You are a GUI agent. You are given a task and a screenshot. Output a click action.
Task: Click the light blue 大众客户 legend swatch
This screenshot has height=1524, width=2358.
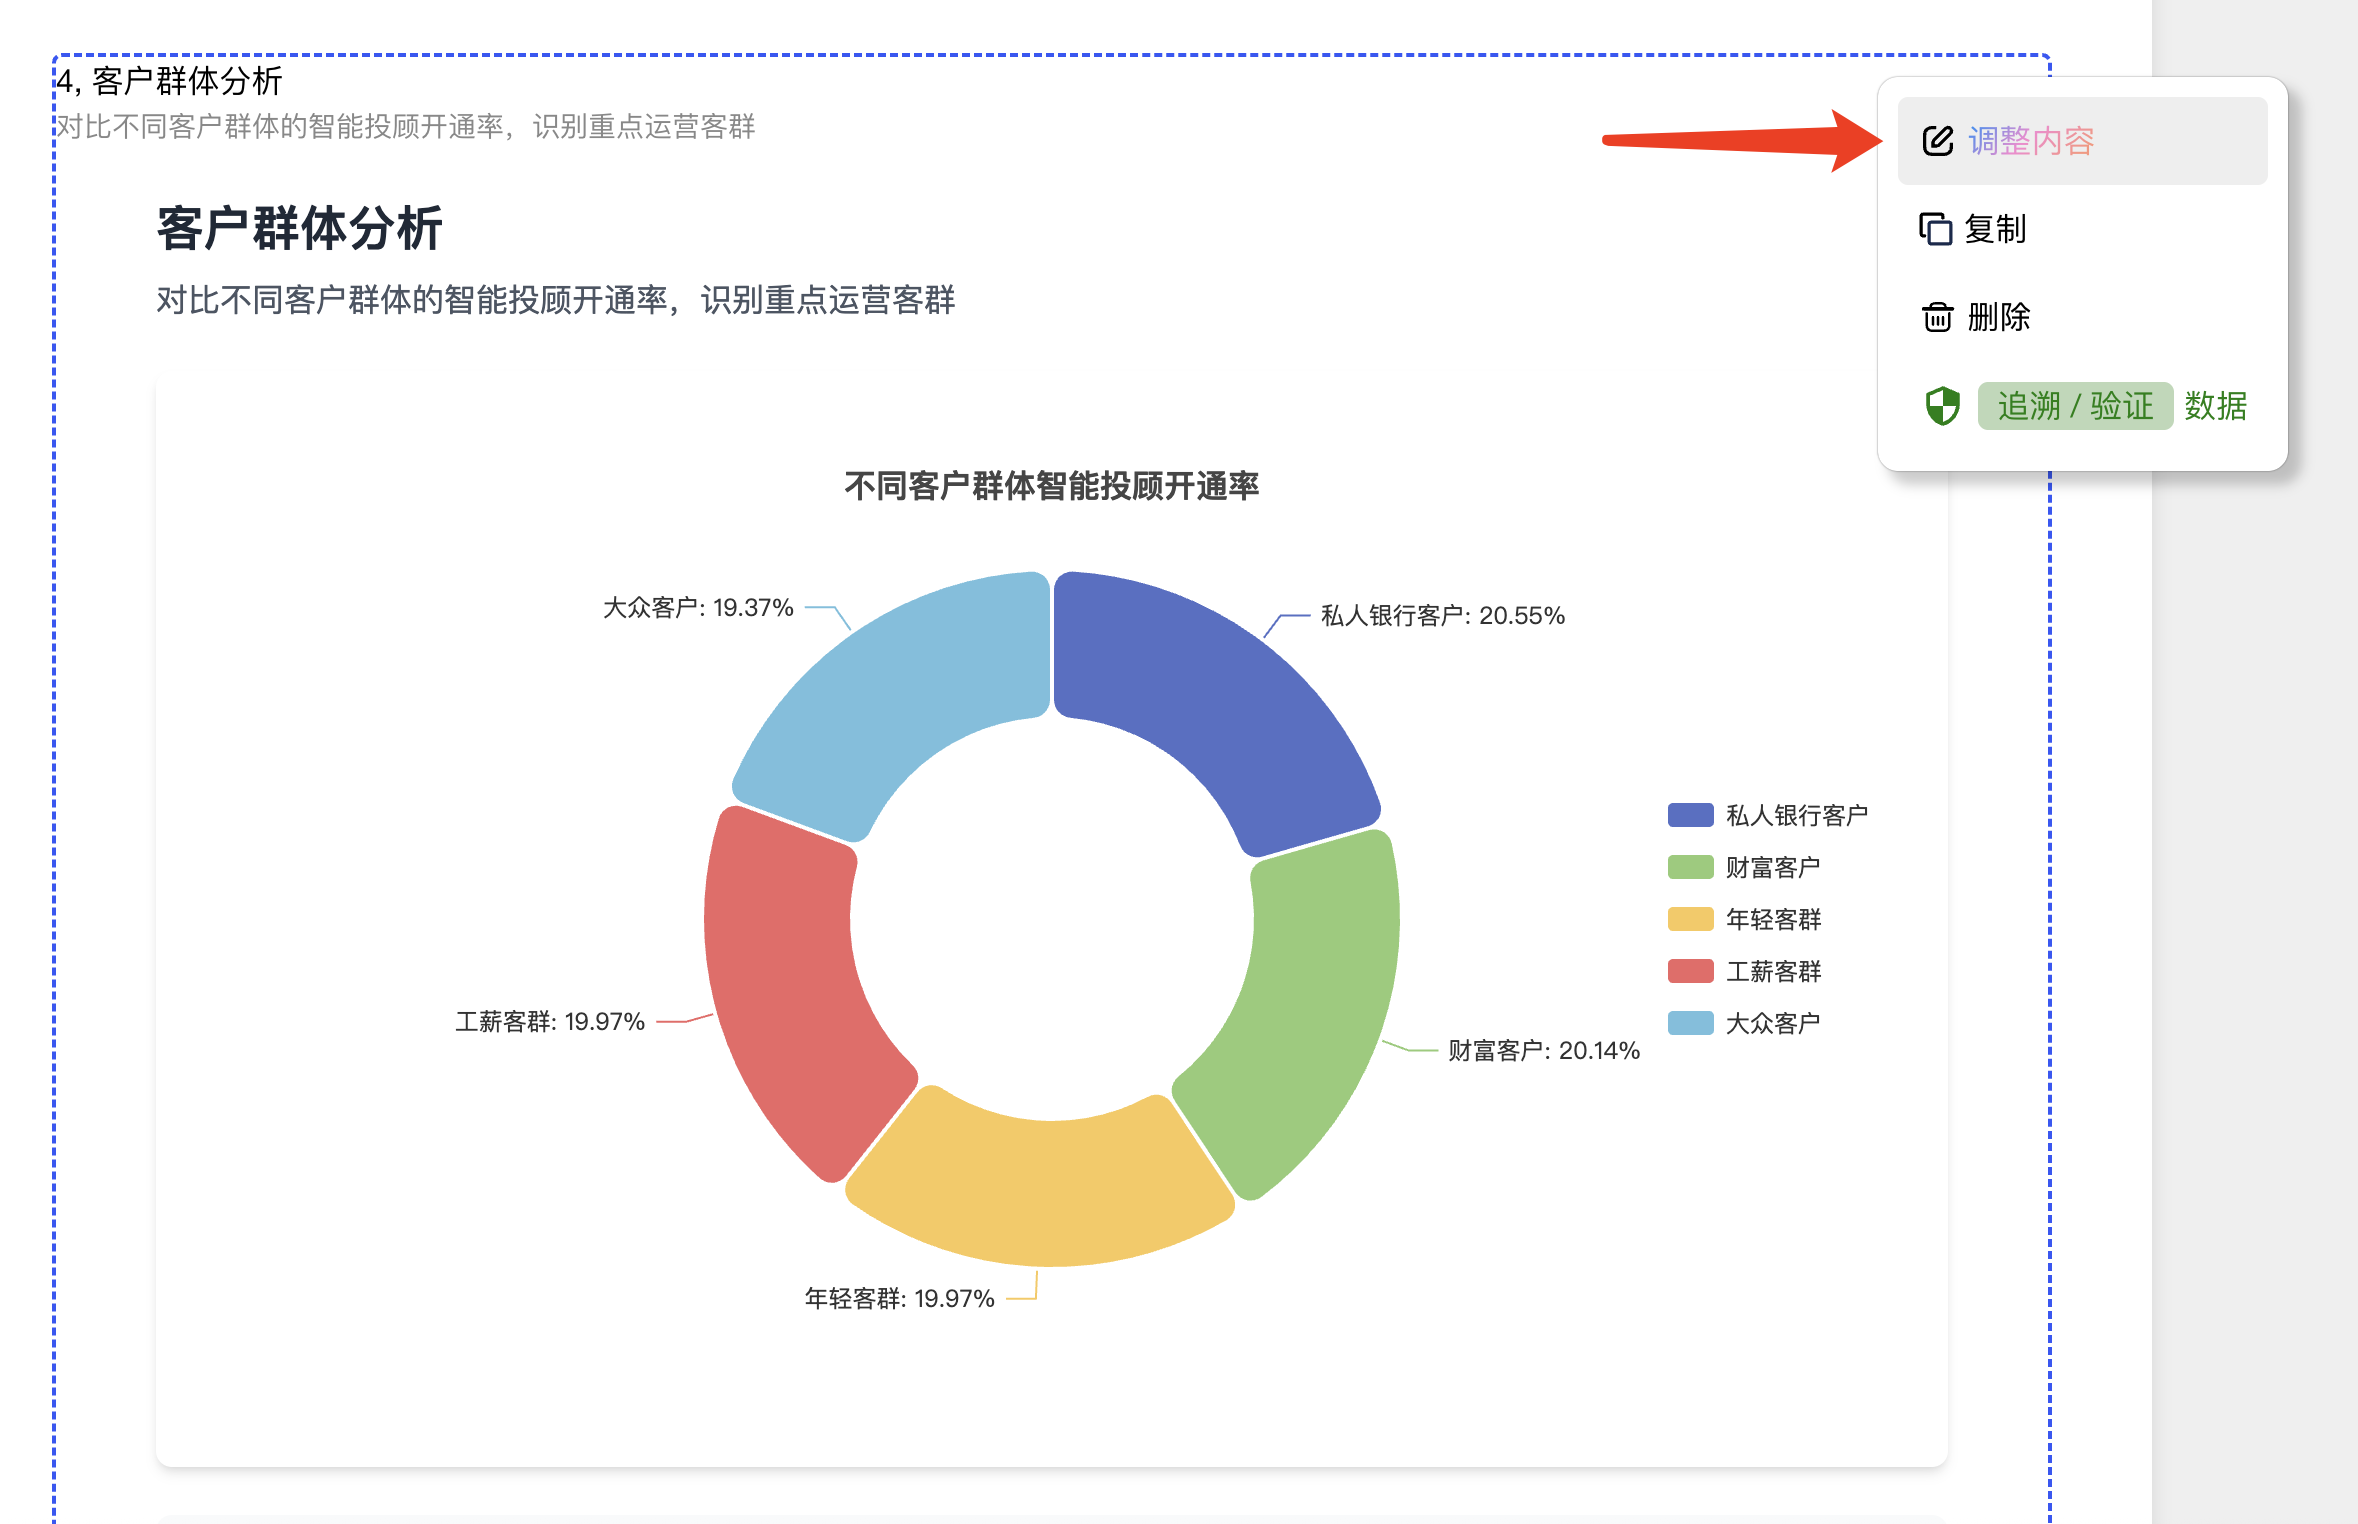point(1692,1023)
